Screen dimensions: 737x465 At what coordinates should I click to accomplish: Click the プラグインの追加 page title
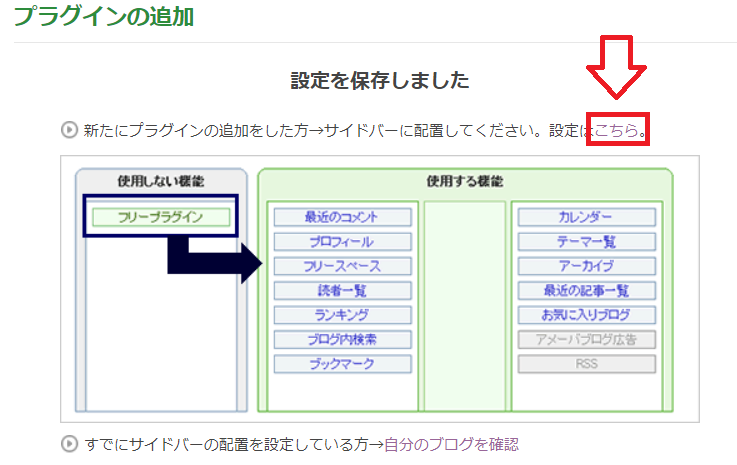104,16
